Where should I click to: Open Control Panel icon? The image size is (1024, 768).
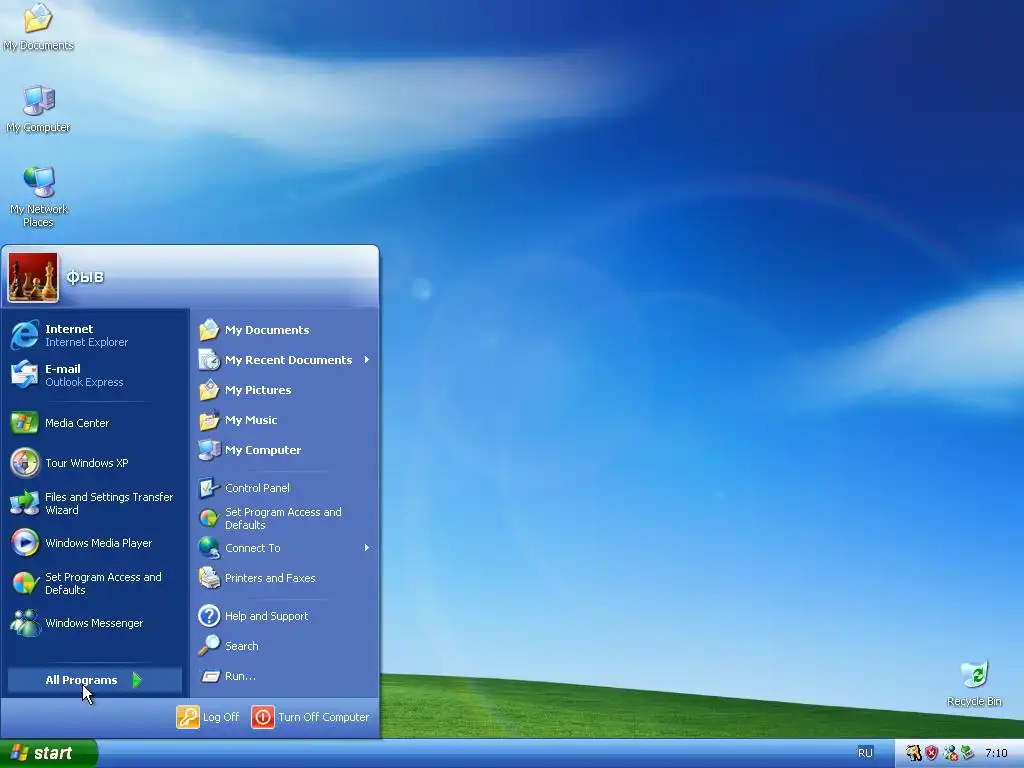click(x=209, y=488)
